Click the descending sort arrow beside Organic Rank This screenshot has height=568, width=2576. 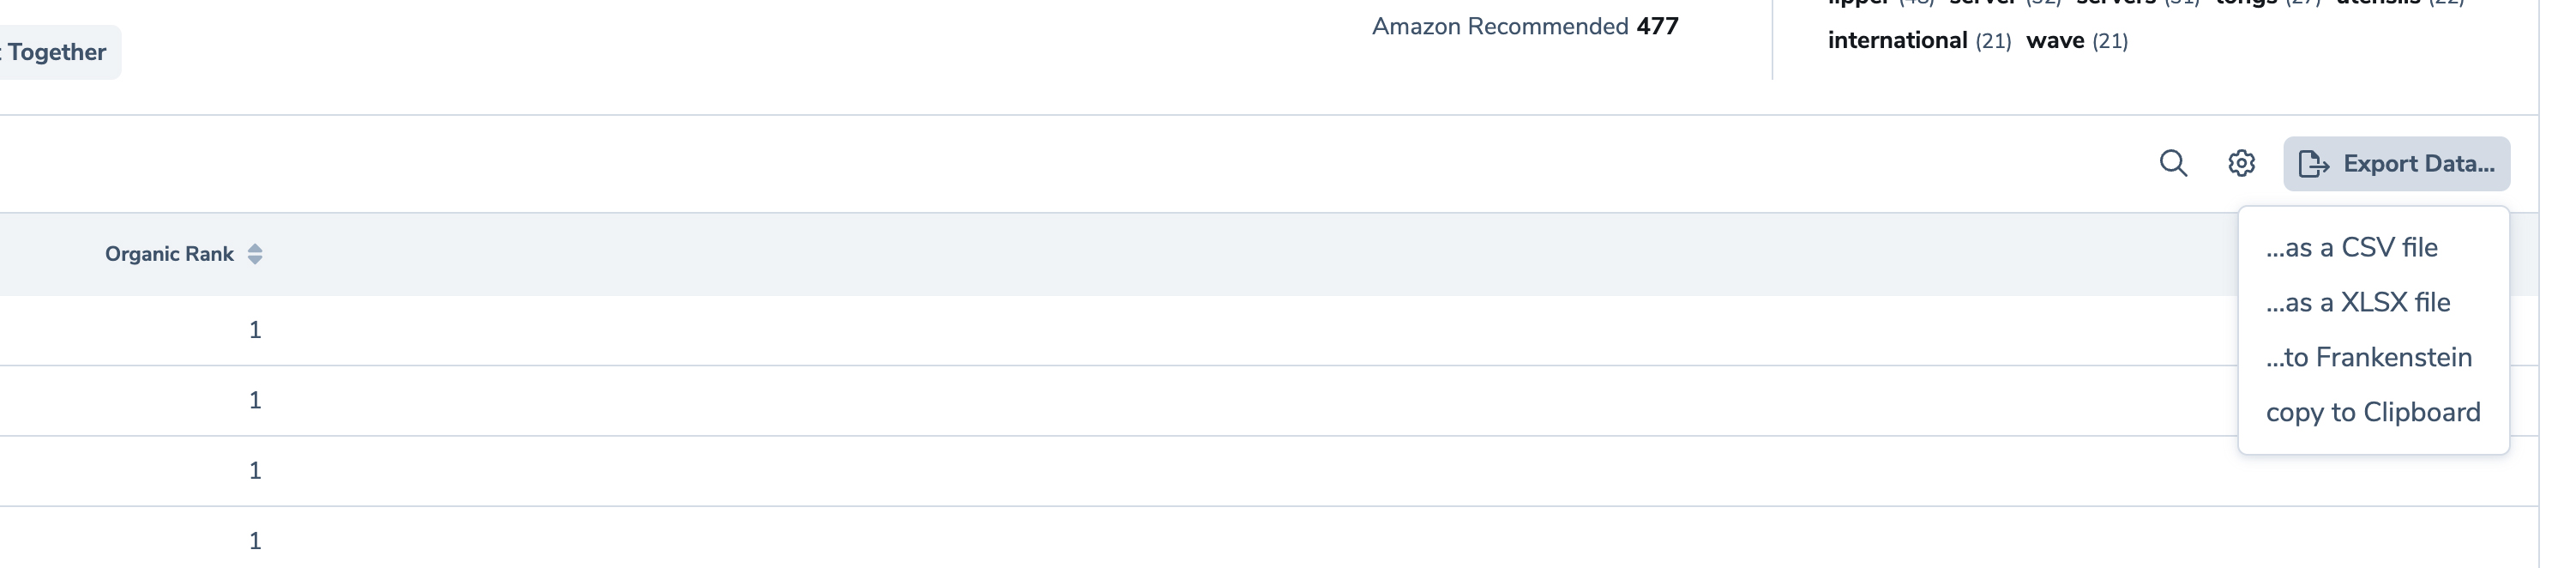click(x=255, y=260)
